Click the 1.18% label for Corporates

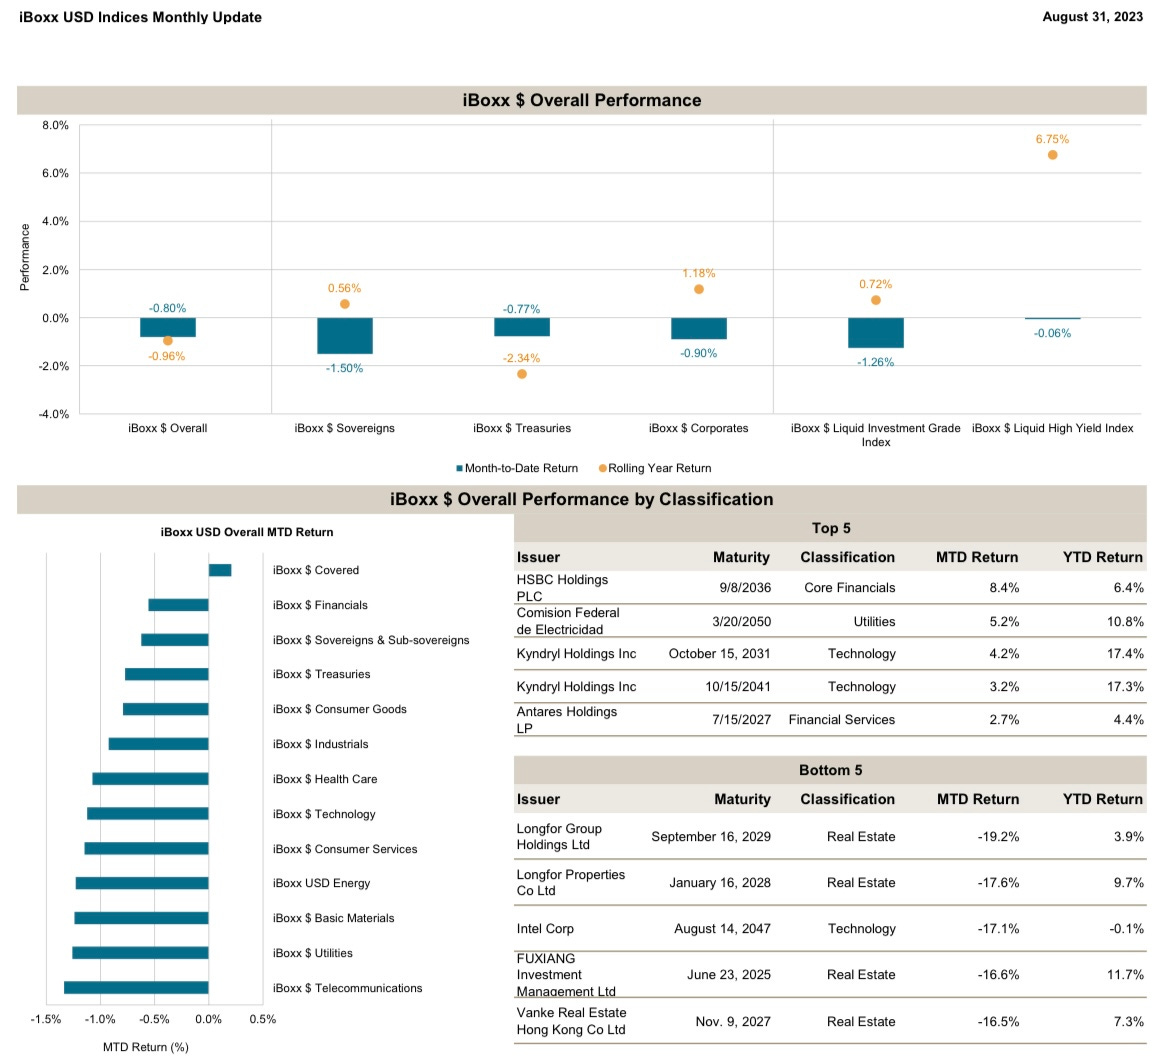click(x=699, y=273)
